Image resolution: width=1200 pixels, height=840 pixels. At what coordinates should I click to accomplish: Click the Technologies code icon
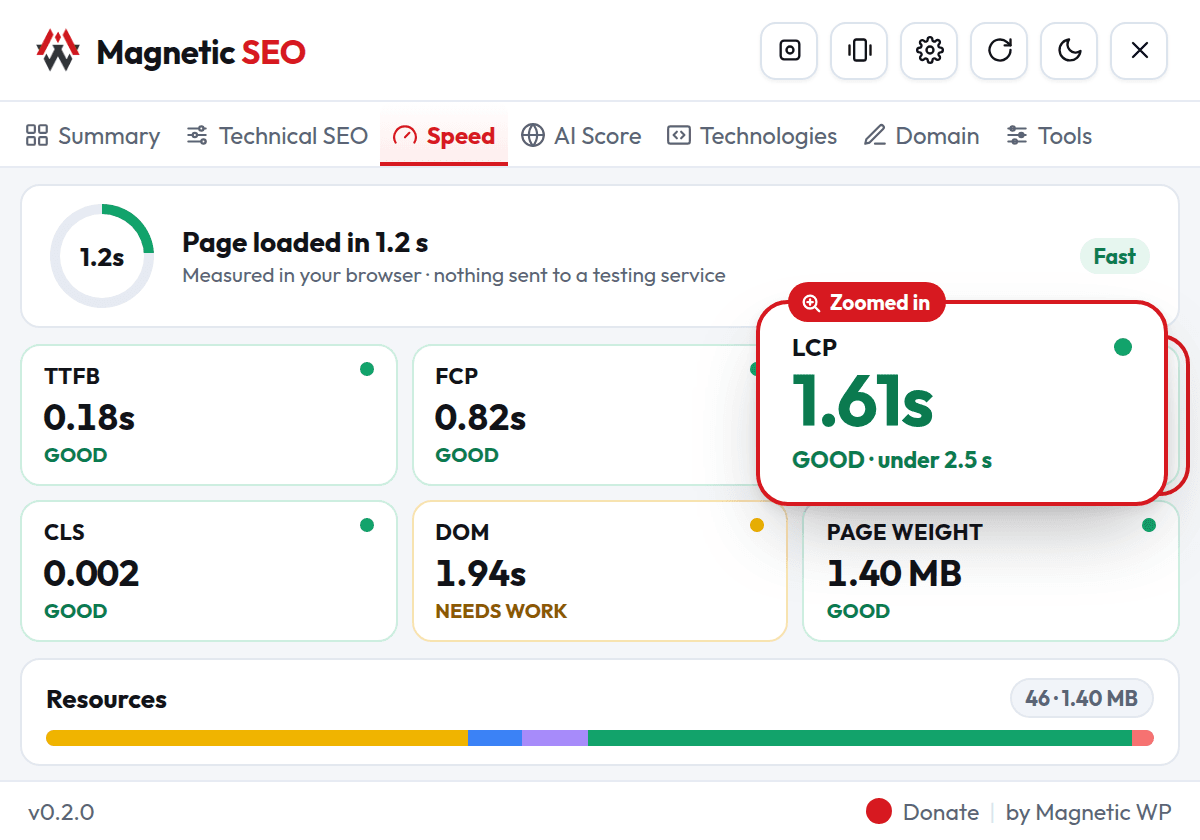(x=679, y=136)
